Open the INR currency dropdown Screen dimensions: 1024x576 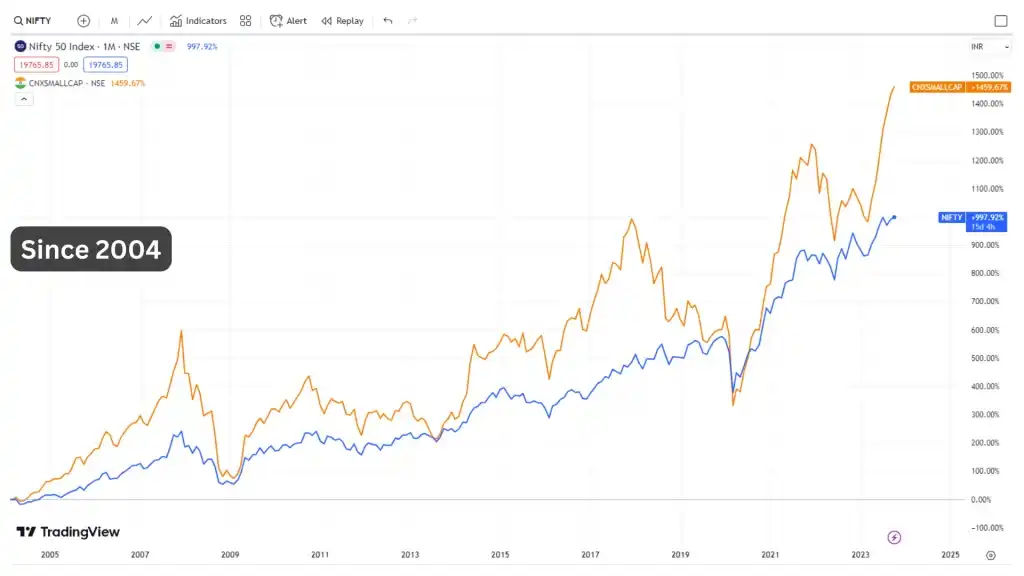tap(977, 47)
